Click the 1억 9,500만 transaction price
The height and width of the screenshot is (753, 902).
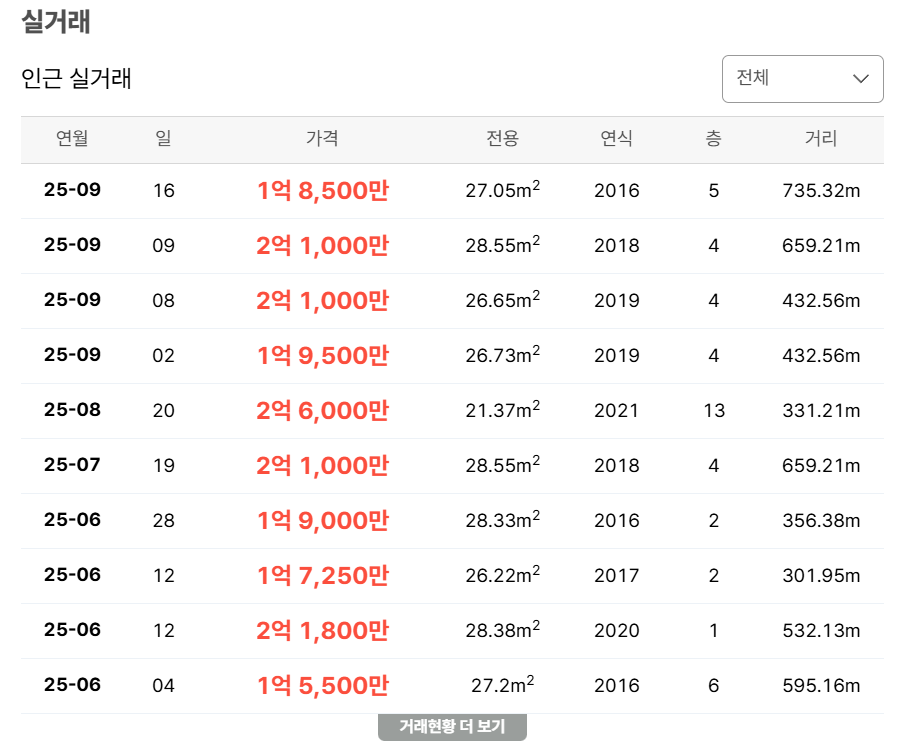point(322,355)
